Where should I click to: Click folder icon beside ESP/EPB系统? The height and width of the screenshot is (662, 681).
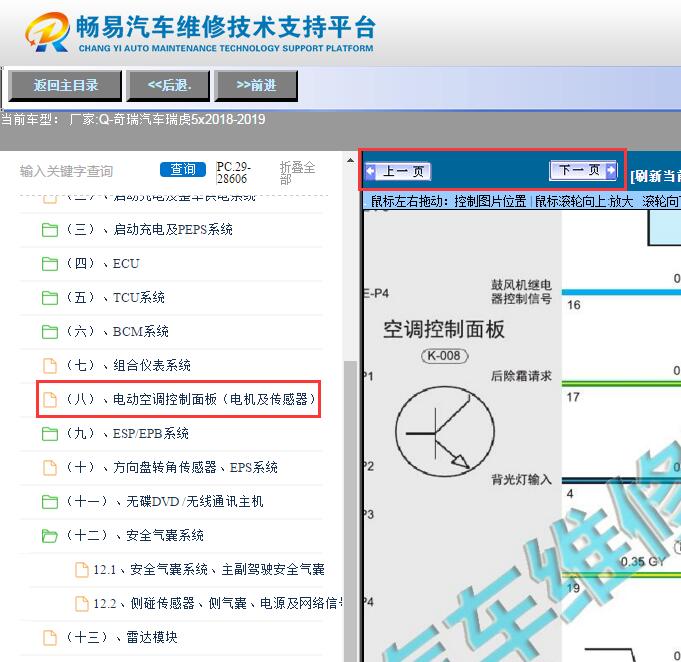[50, 434]
